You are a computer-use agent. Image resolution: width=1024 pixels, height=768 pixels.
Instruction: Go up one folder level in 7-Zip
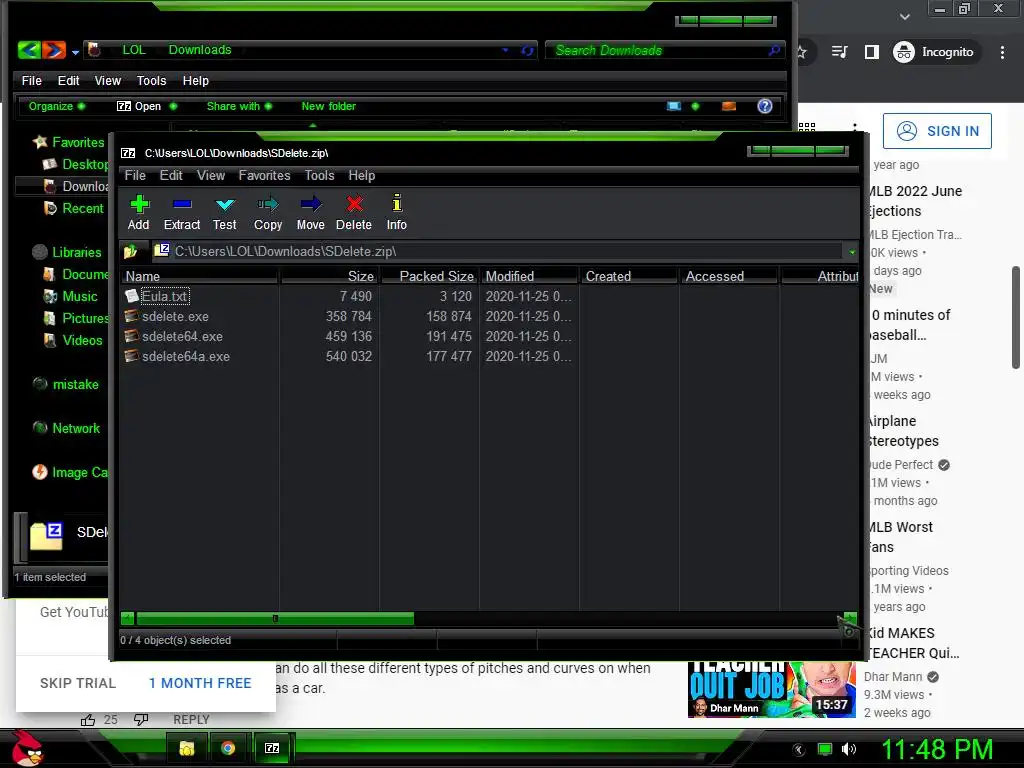[130, 251]
